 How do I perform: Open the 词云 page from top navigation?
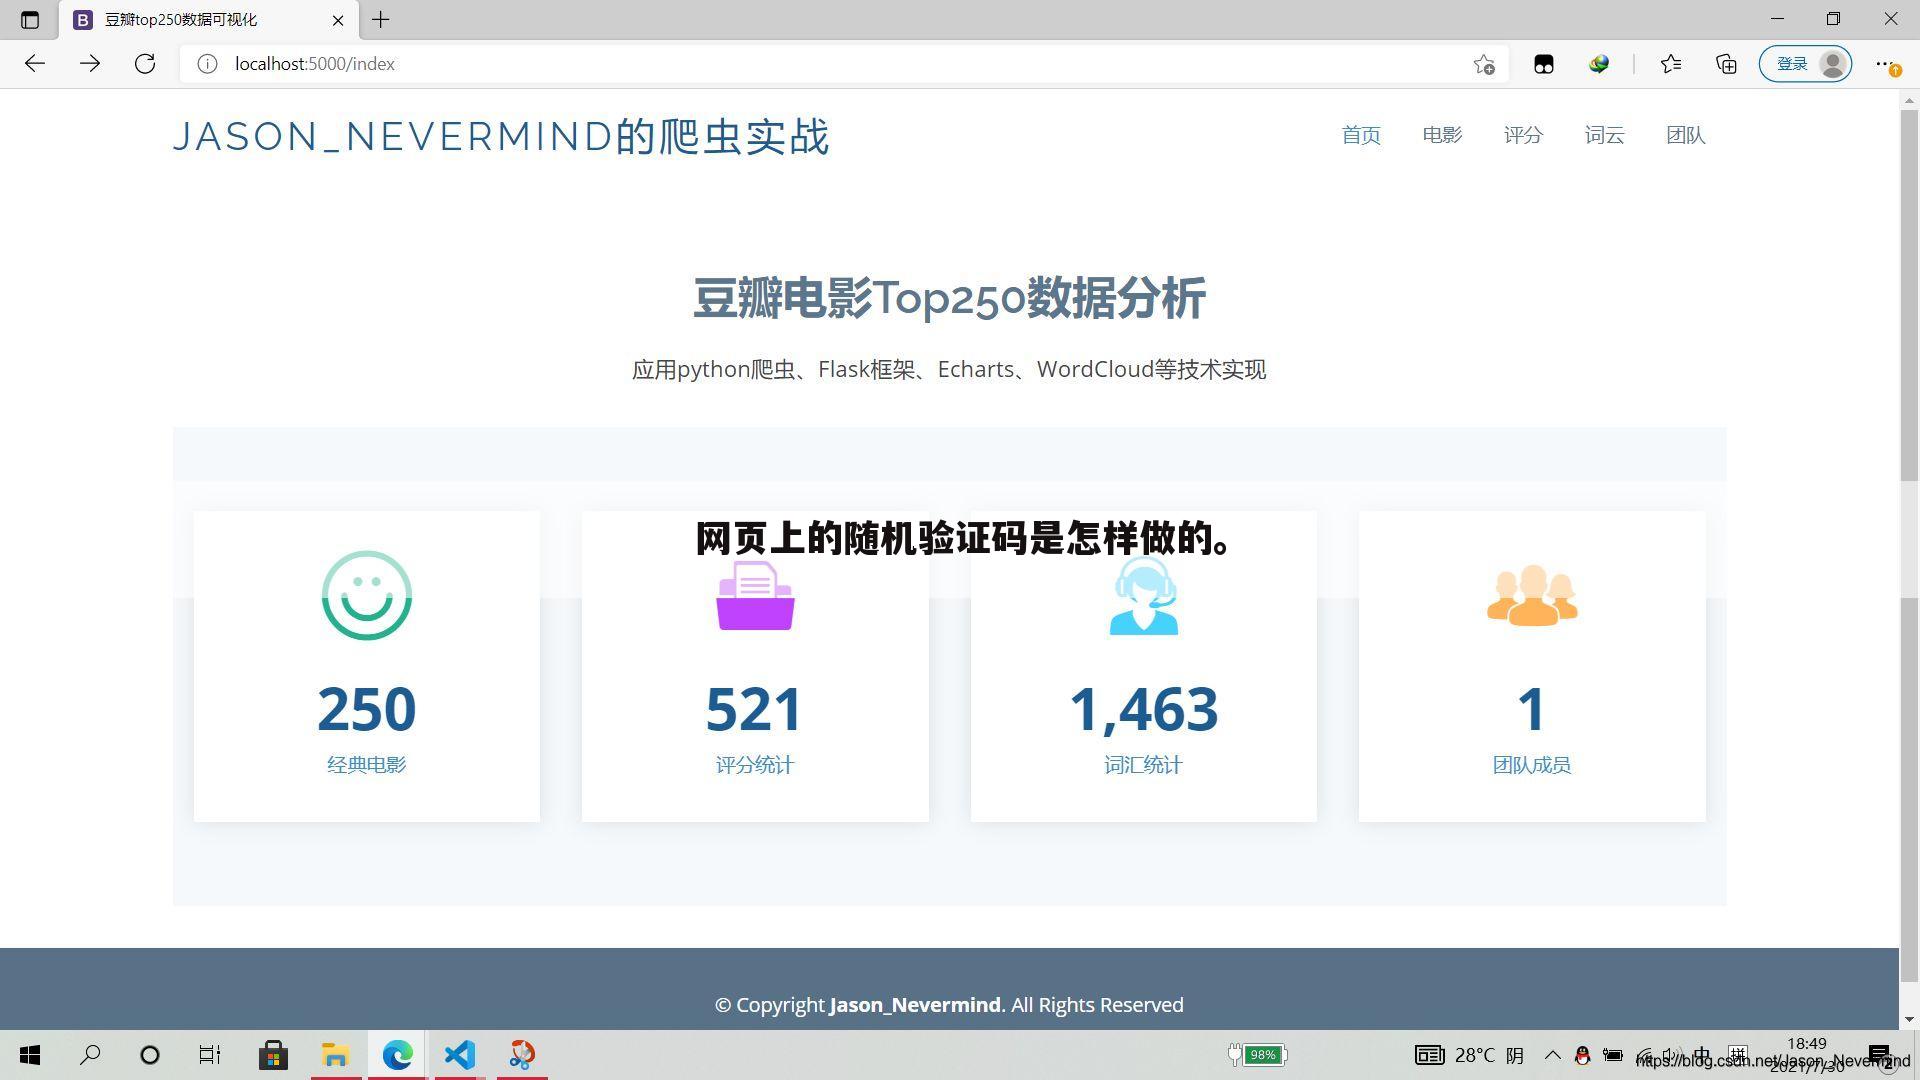point(1604,135)
